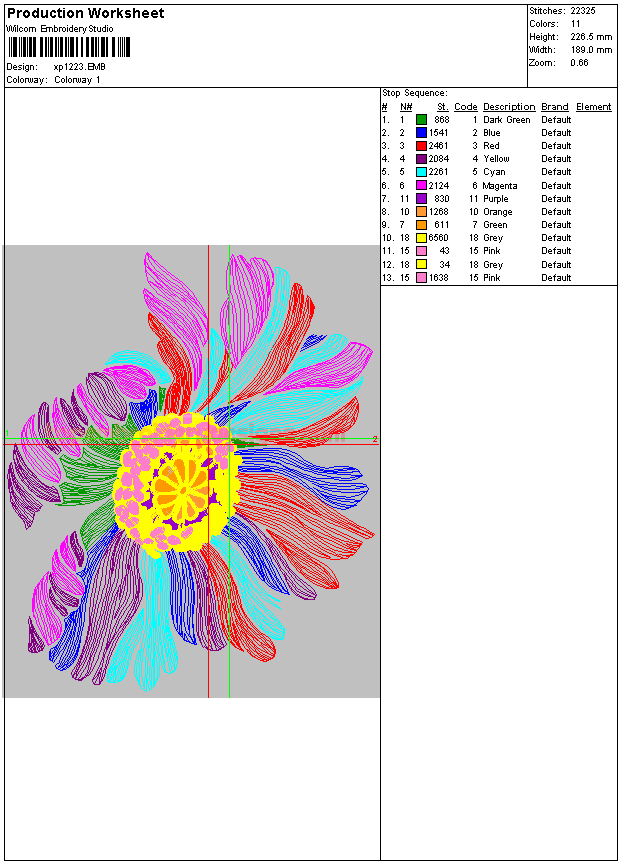
Task: Click the 'Magenta' description text
Action: [500, 186]
